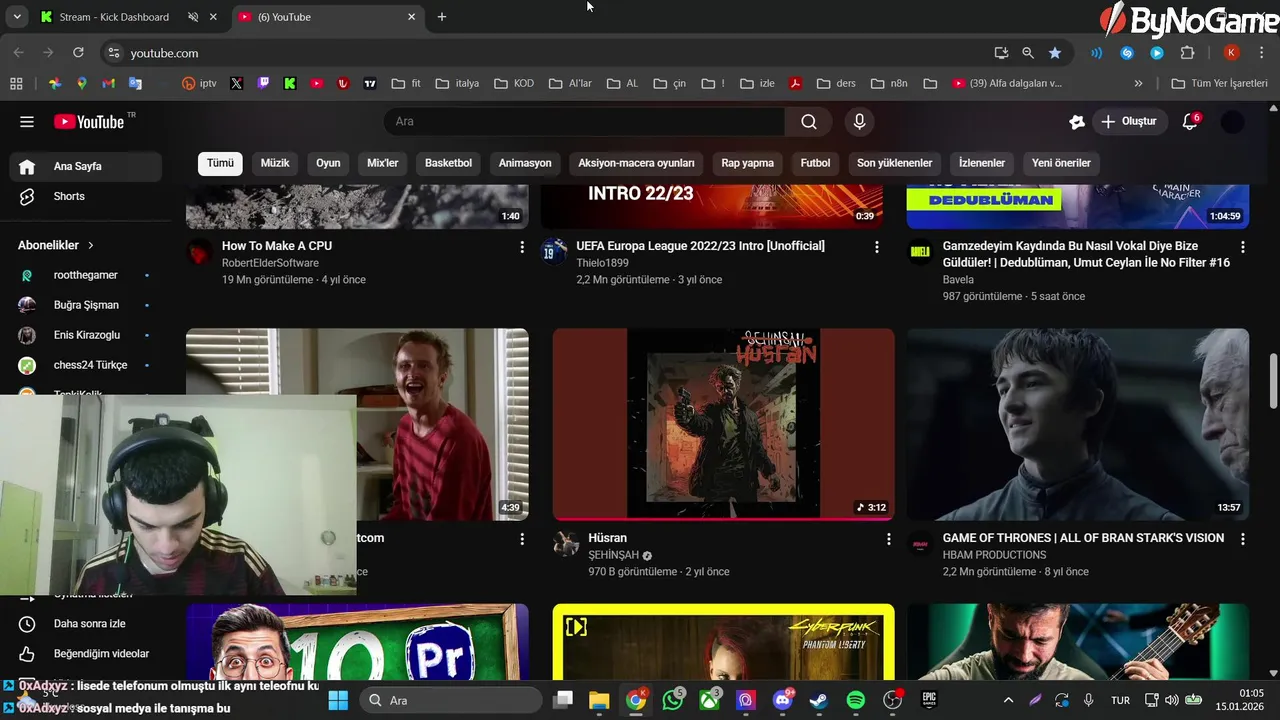Select Ana Sayfa in the sidebar

(x=86, y=166)
